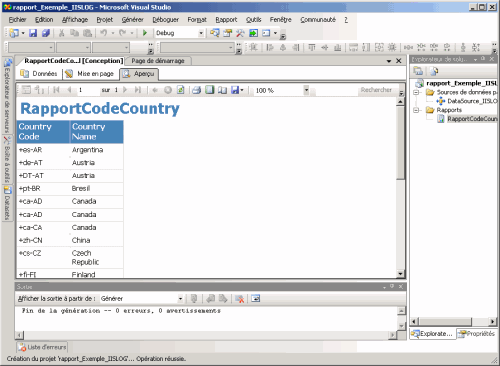Screen dimensions: 500x366
Task: Click the Redo arrow icon
Action: click(x=123, y=33)
